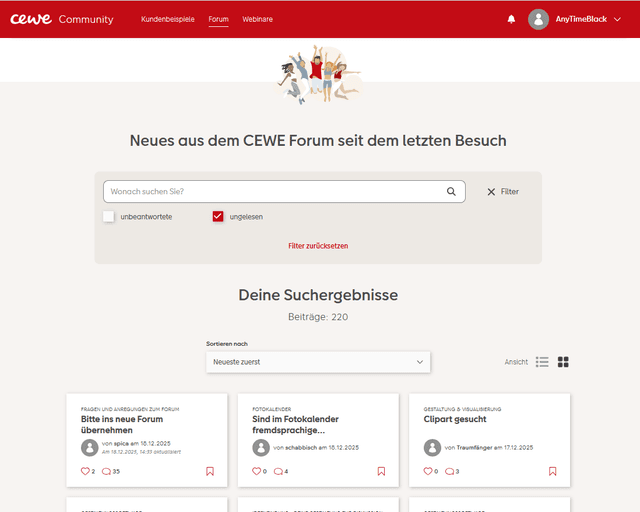The image size is (640, 512).
Task: Open post Sind im Fotokalender fremdsprachige...
Action: coord(296,425)
